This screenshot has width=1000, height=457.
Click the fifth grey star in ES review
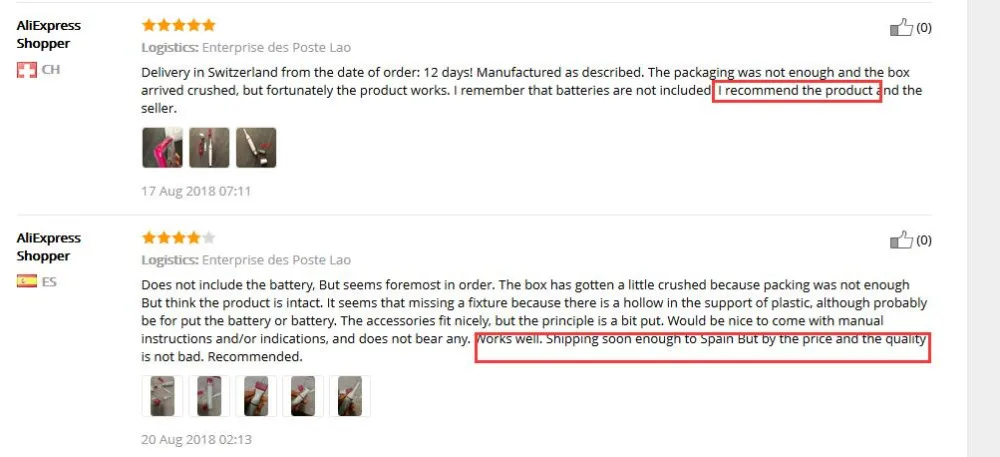209,238
